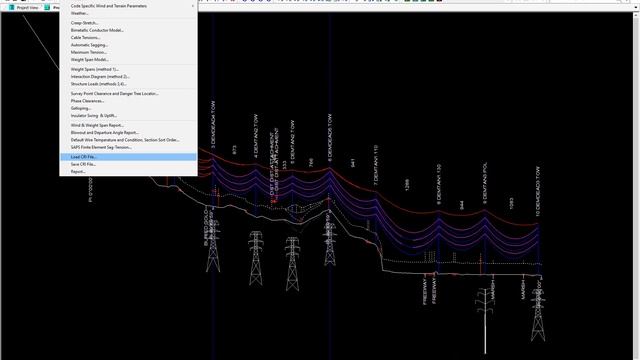Choose the Weather... menu entry
This screenshot has height=360, width=640.
pos(129,13)
